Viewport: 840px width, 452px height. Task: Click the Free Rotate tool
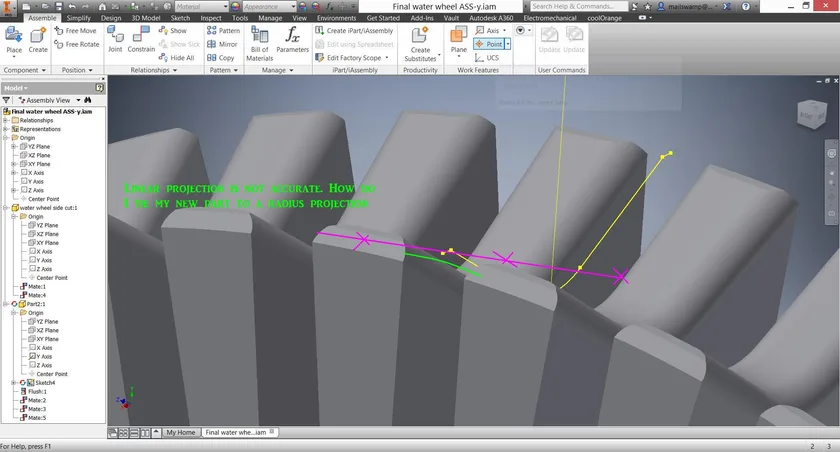tap(77, 44)
